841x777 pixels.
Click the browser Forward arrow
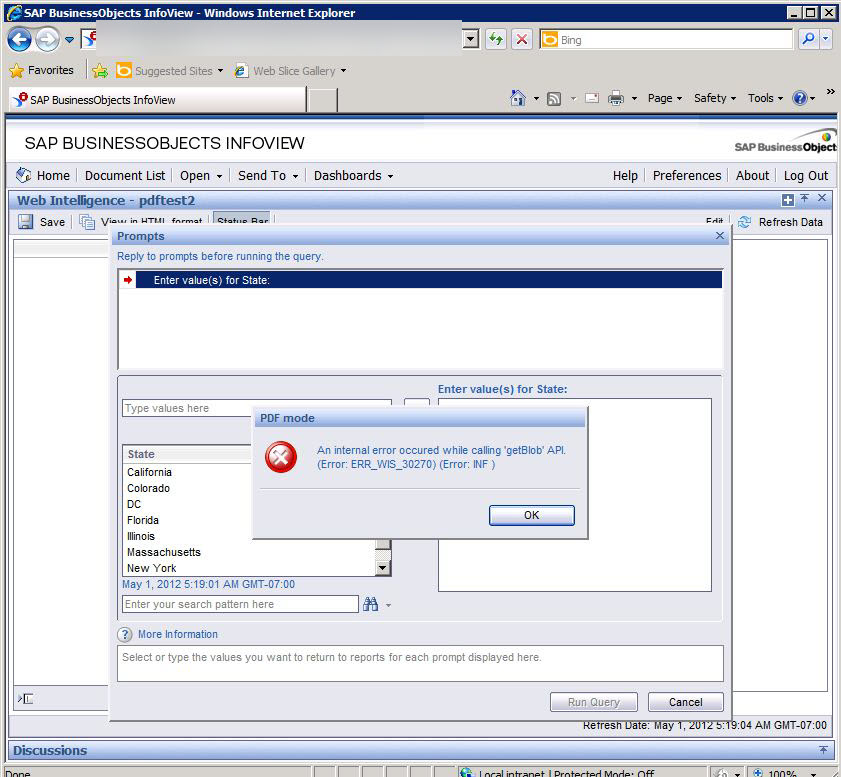point(48,39)
